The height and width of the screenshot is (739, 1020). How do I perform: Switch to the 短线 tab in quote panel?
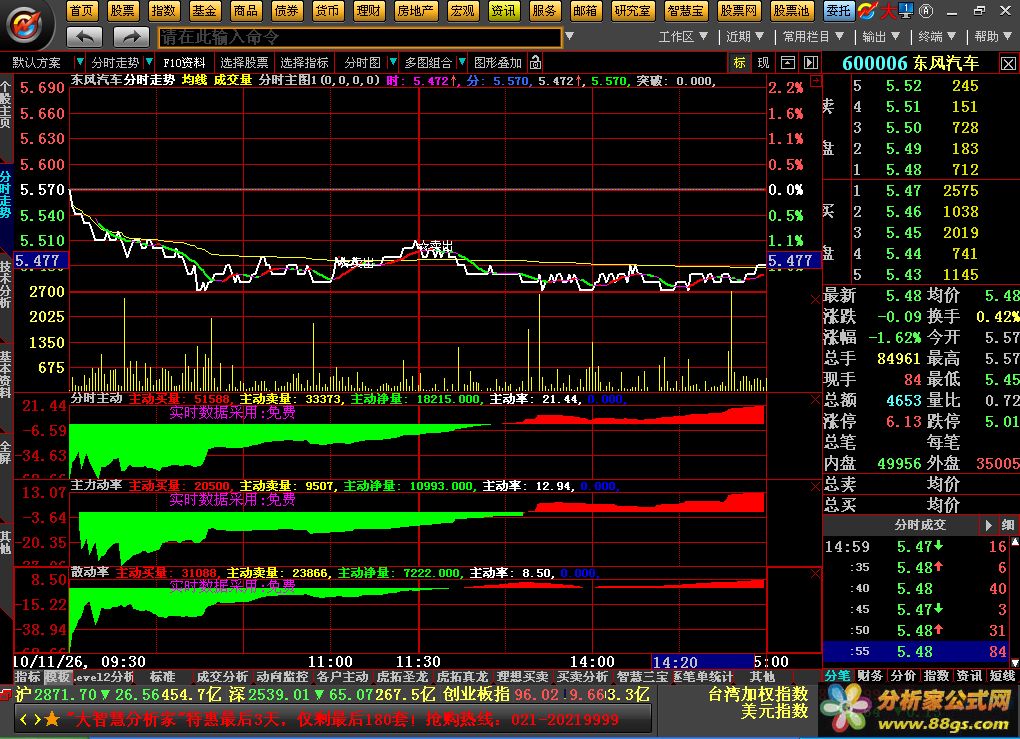click(1002, 676)
